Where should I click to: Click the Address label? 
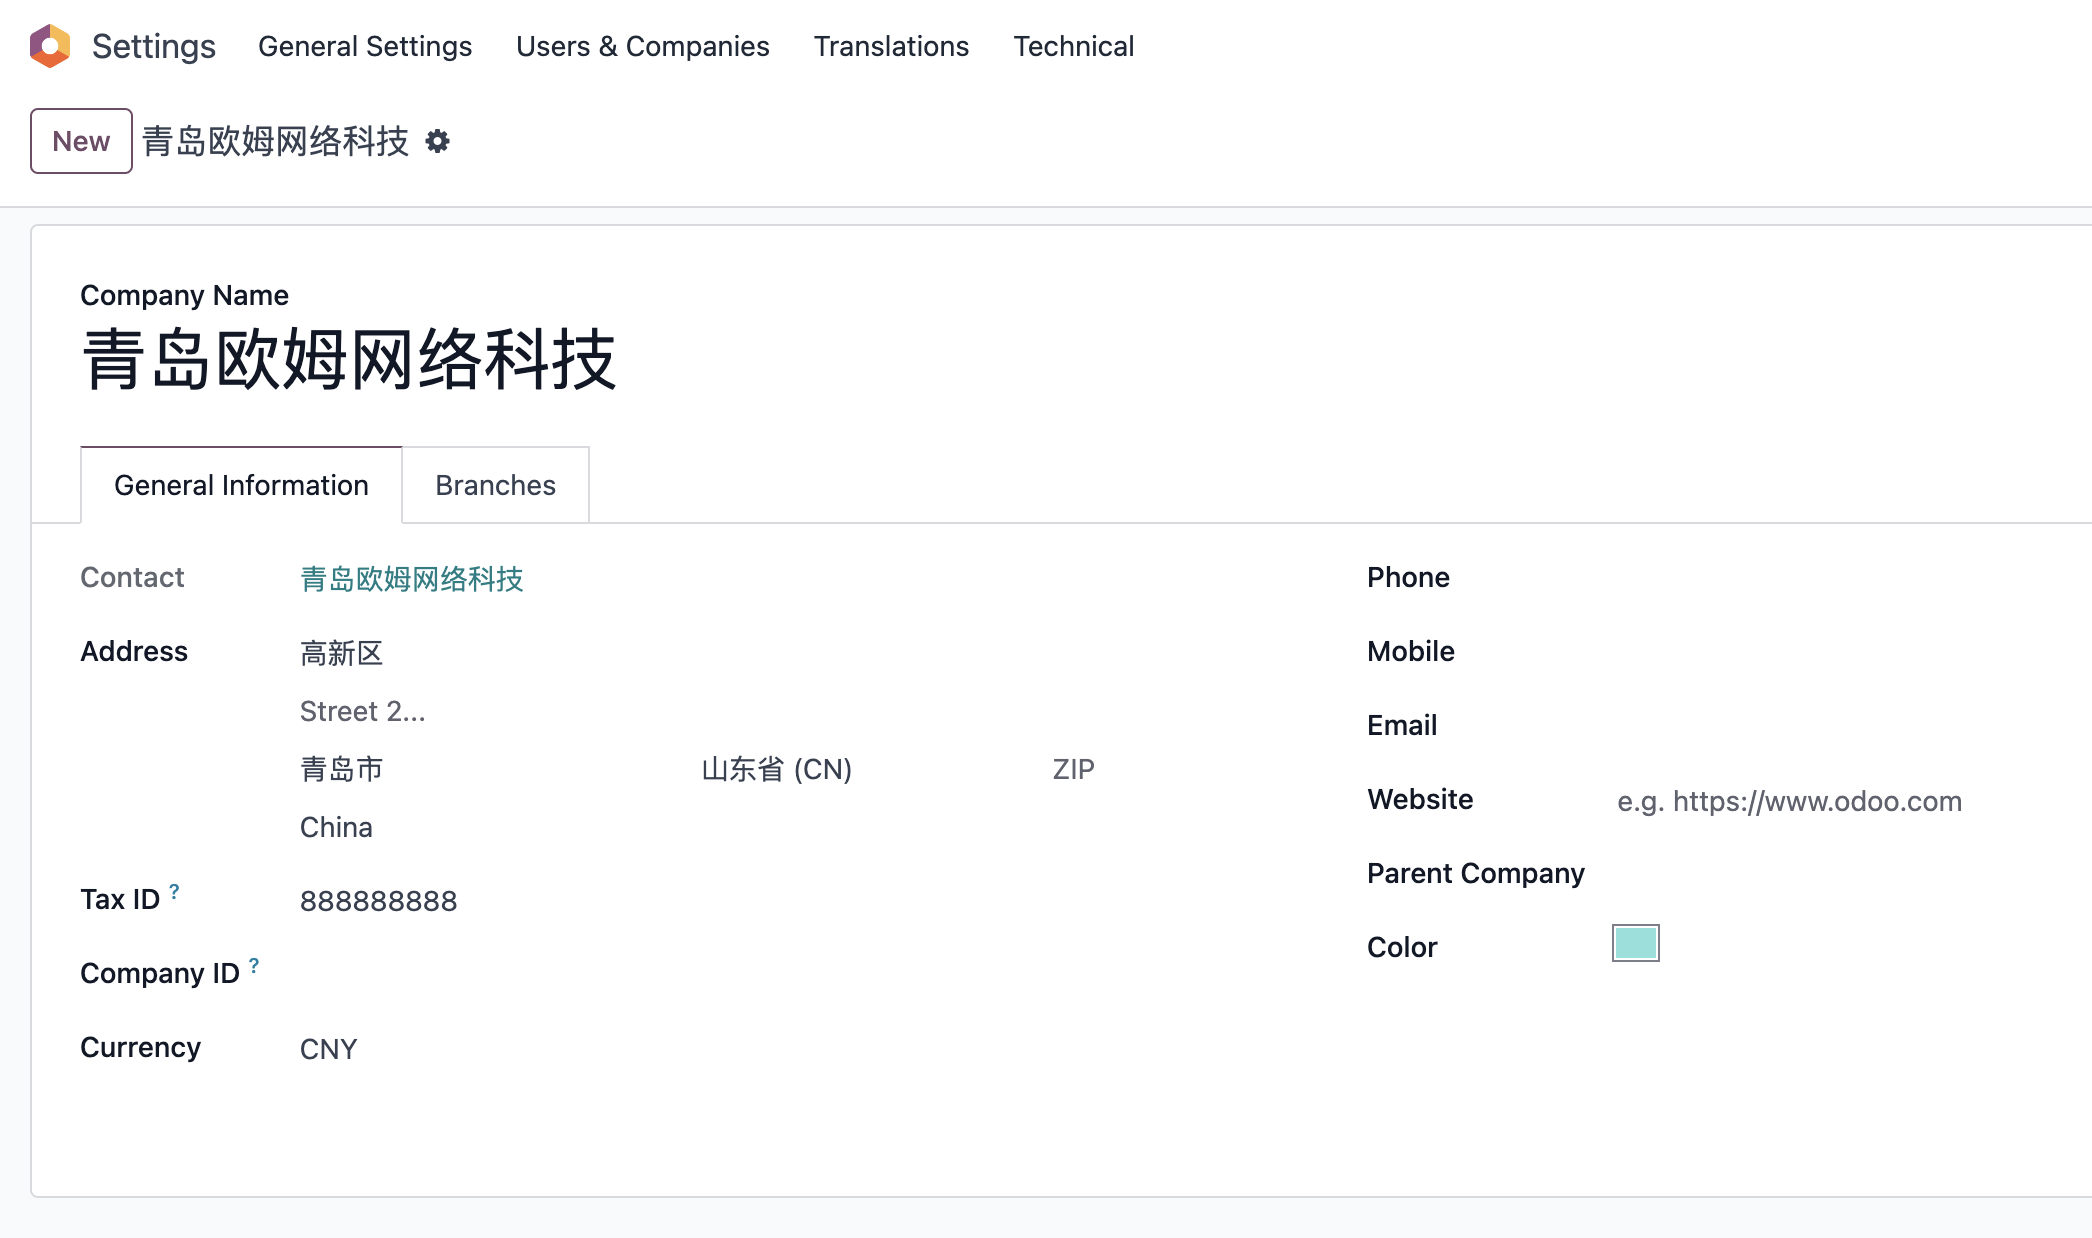click(x=134, y=651)
